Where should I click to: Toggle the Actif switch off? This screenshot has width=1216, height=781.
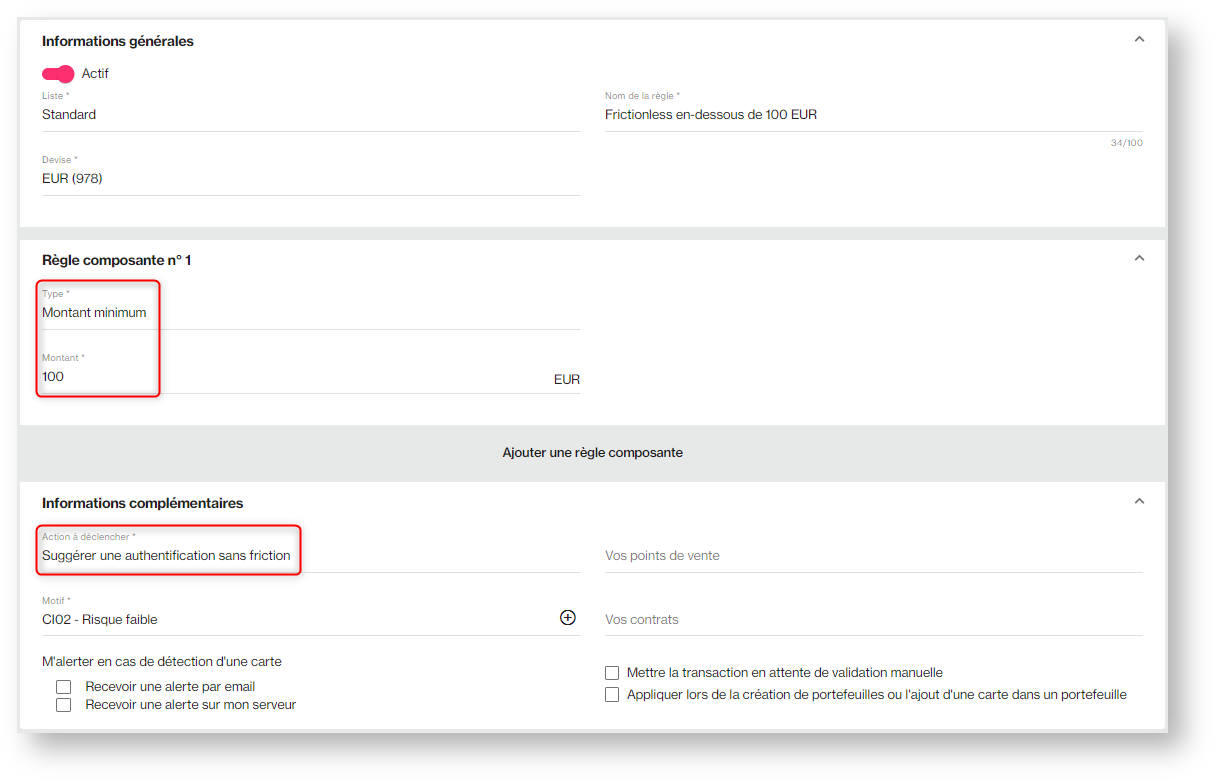(58, 74)
